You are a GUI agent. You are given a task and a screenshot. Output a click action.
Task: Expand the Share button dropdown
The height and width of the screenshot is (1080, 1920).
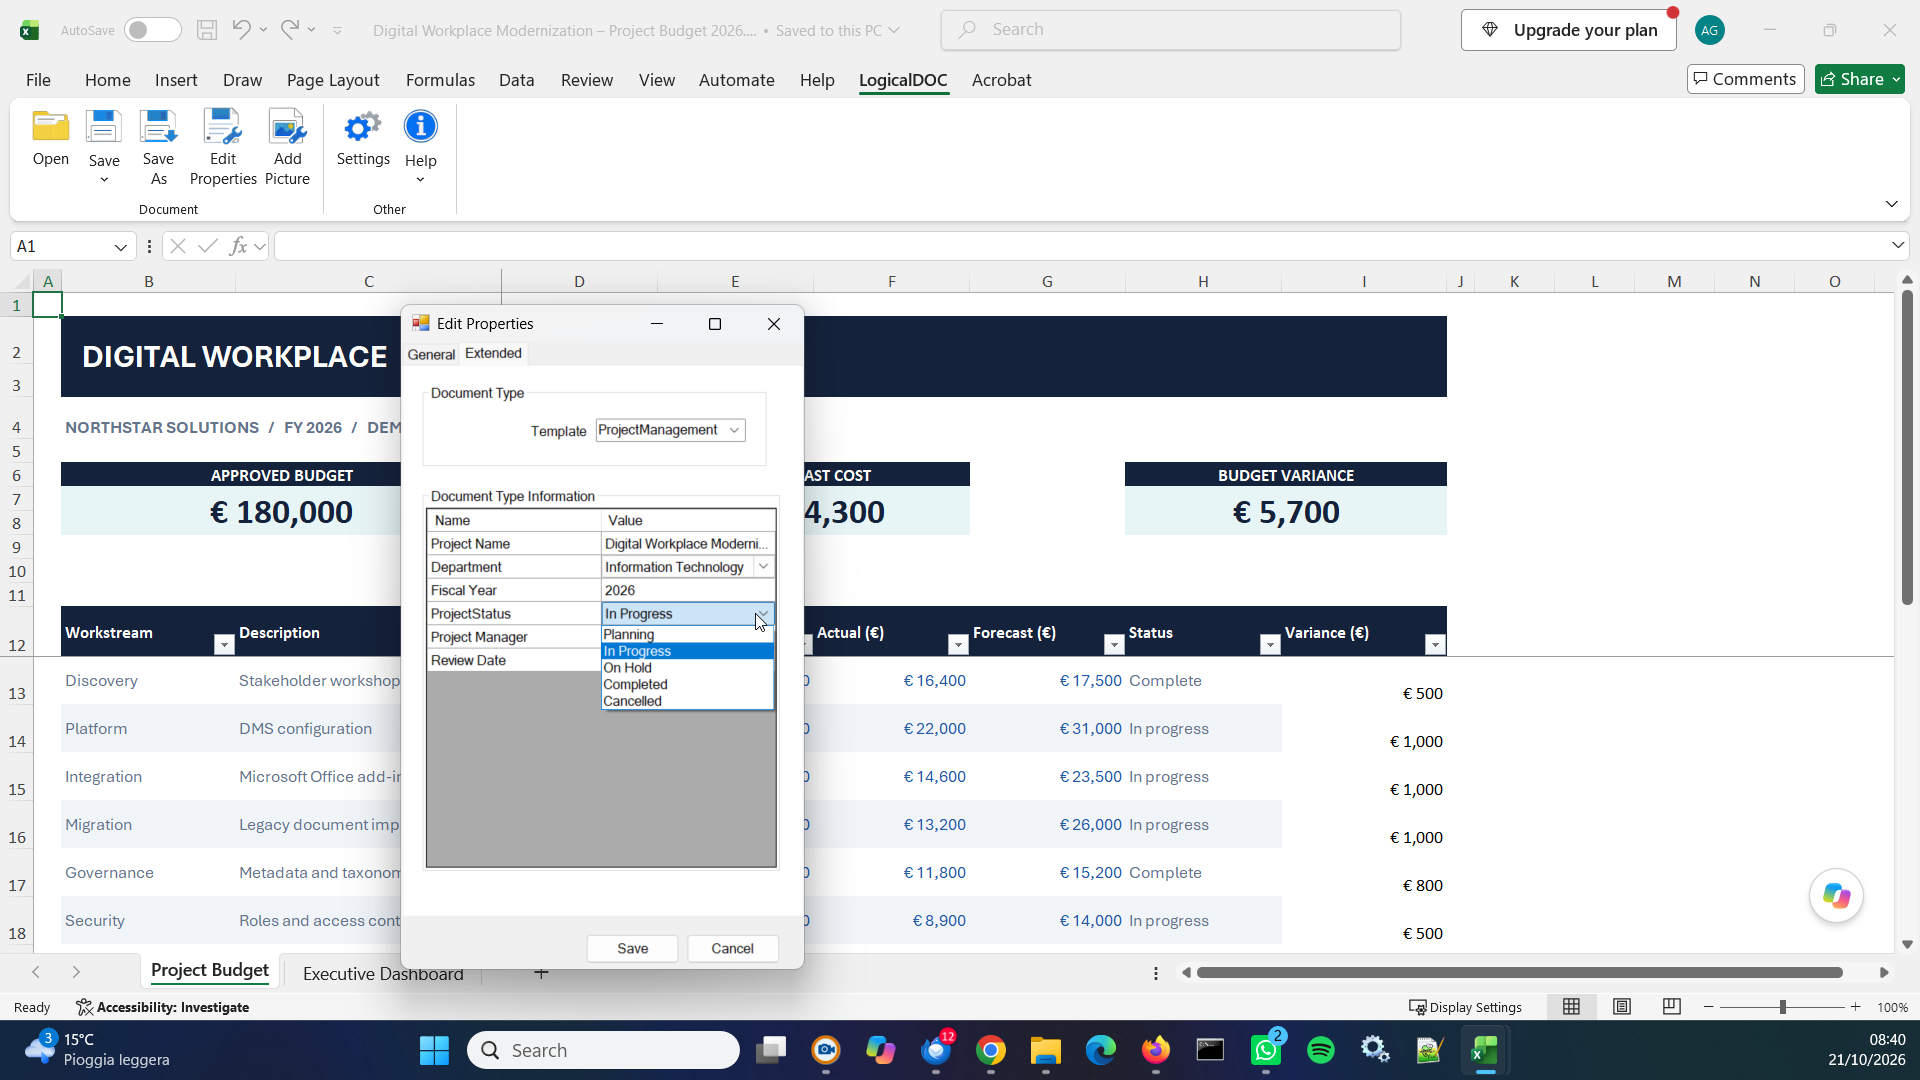[1896, 79]
